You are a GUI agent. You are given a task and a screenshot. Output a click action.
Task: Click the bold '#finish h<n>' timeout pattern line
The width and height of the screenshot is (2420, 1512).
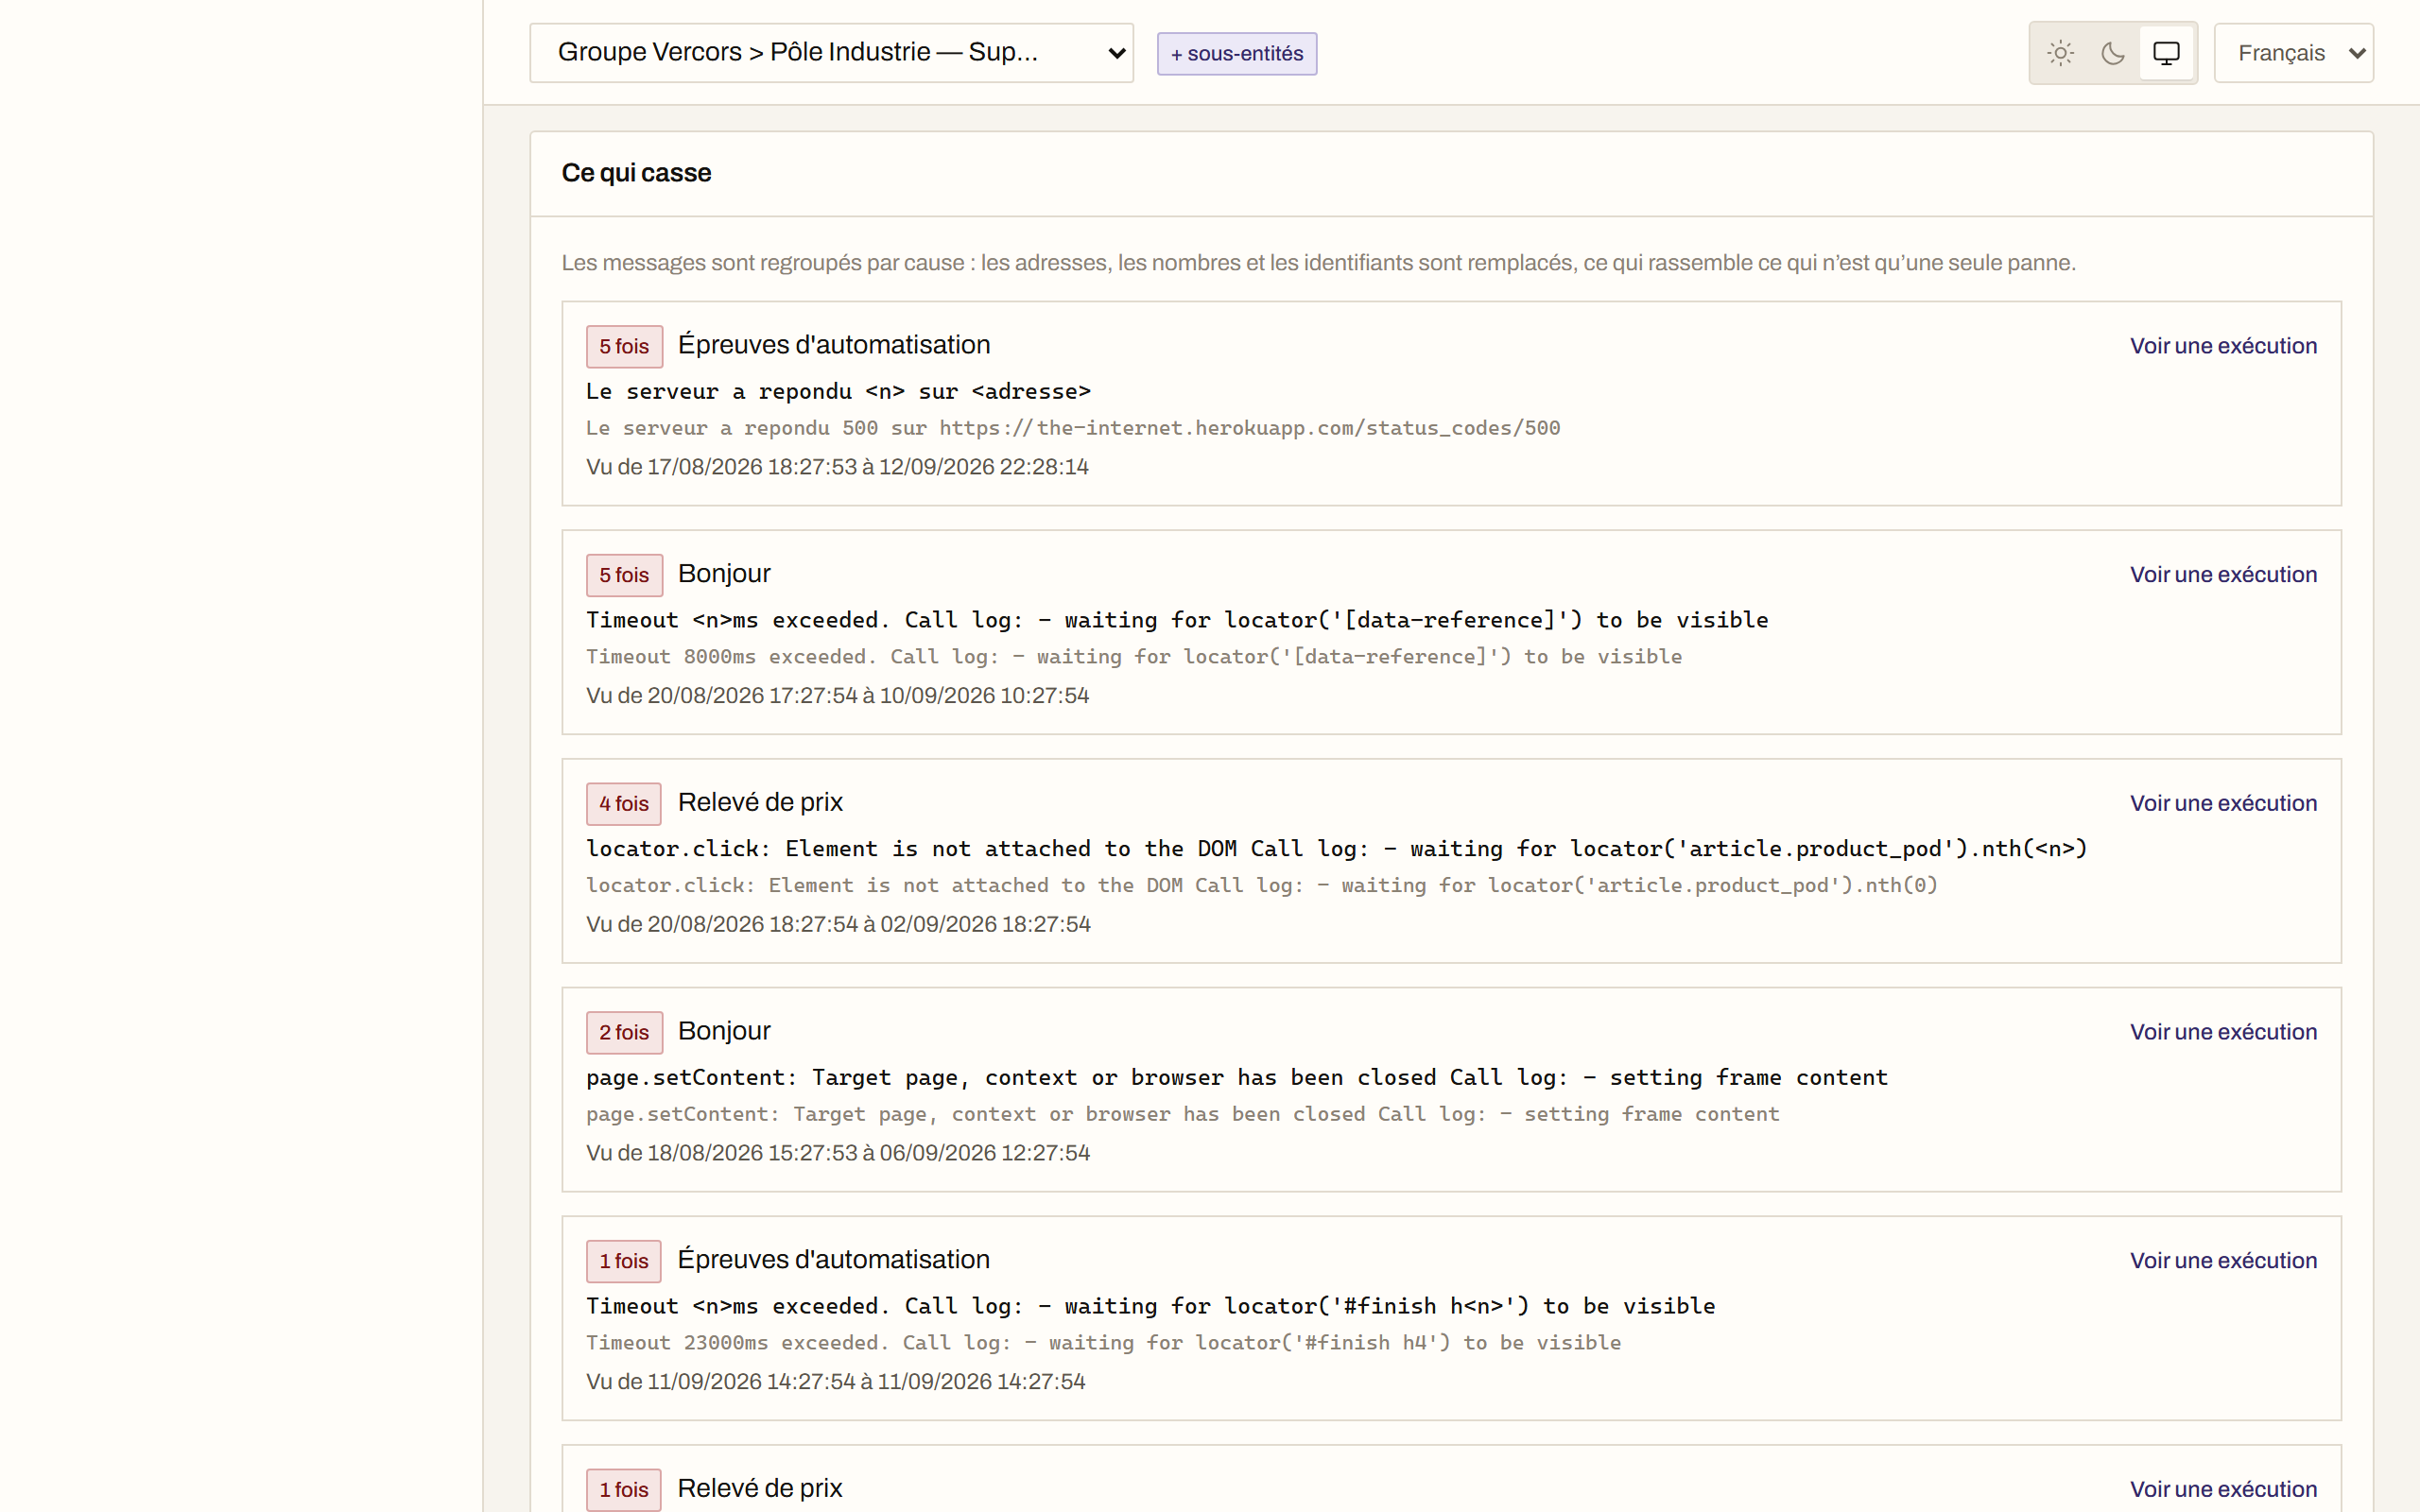coord(1151,1306)
